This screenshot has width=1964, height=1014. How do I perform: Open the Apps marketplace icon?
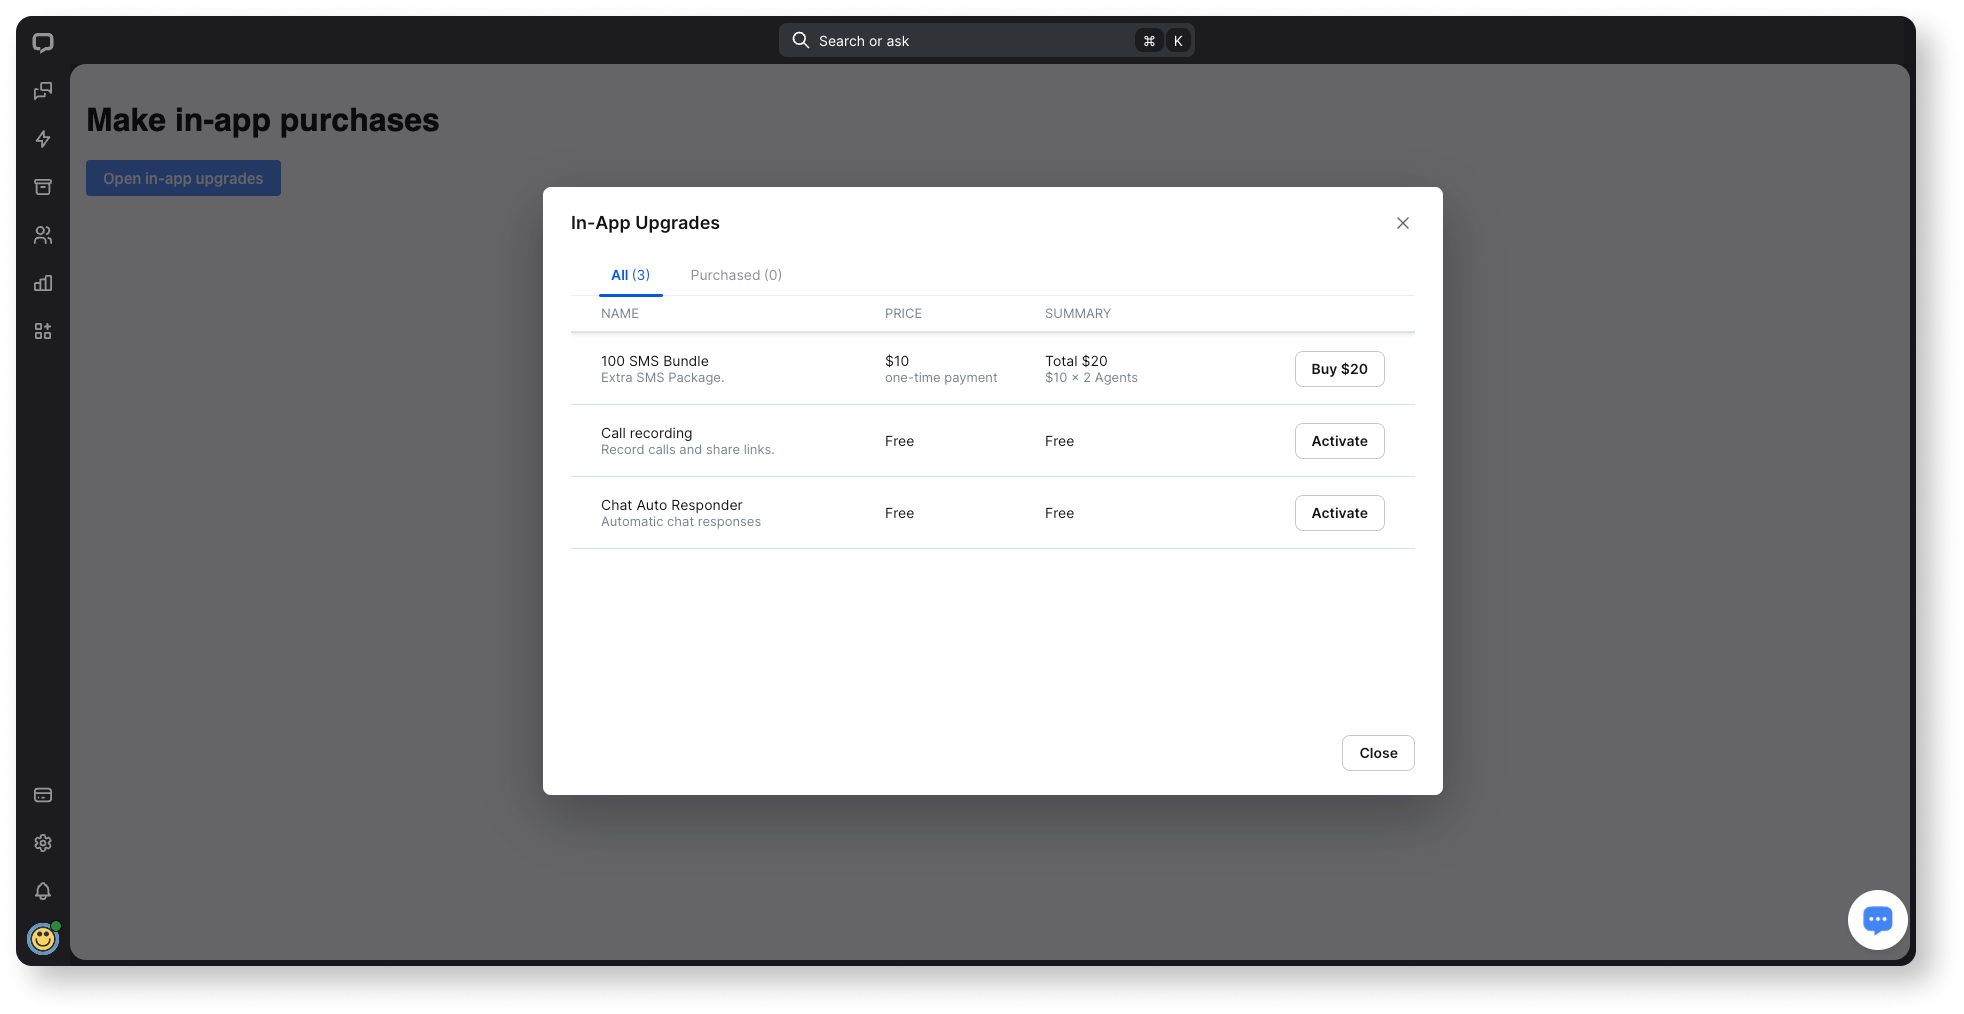click(x=43, y=330)
